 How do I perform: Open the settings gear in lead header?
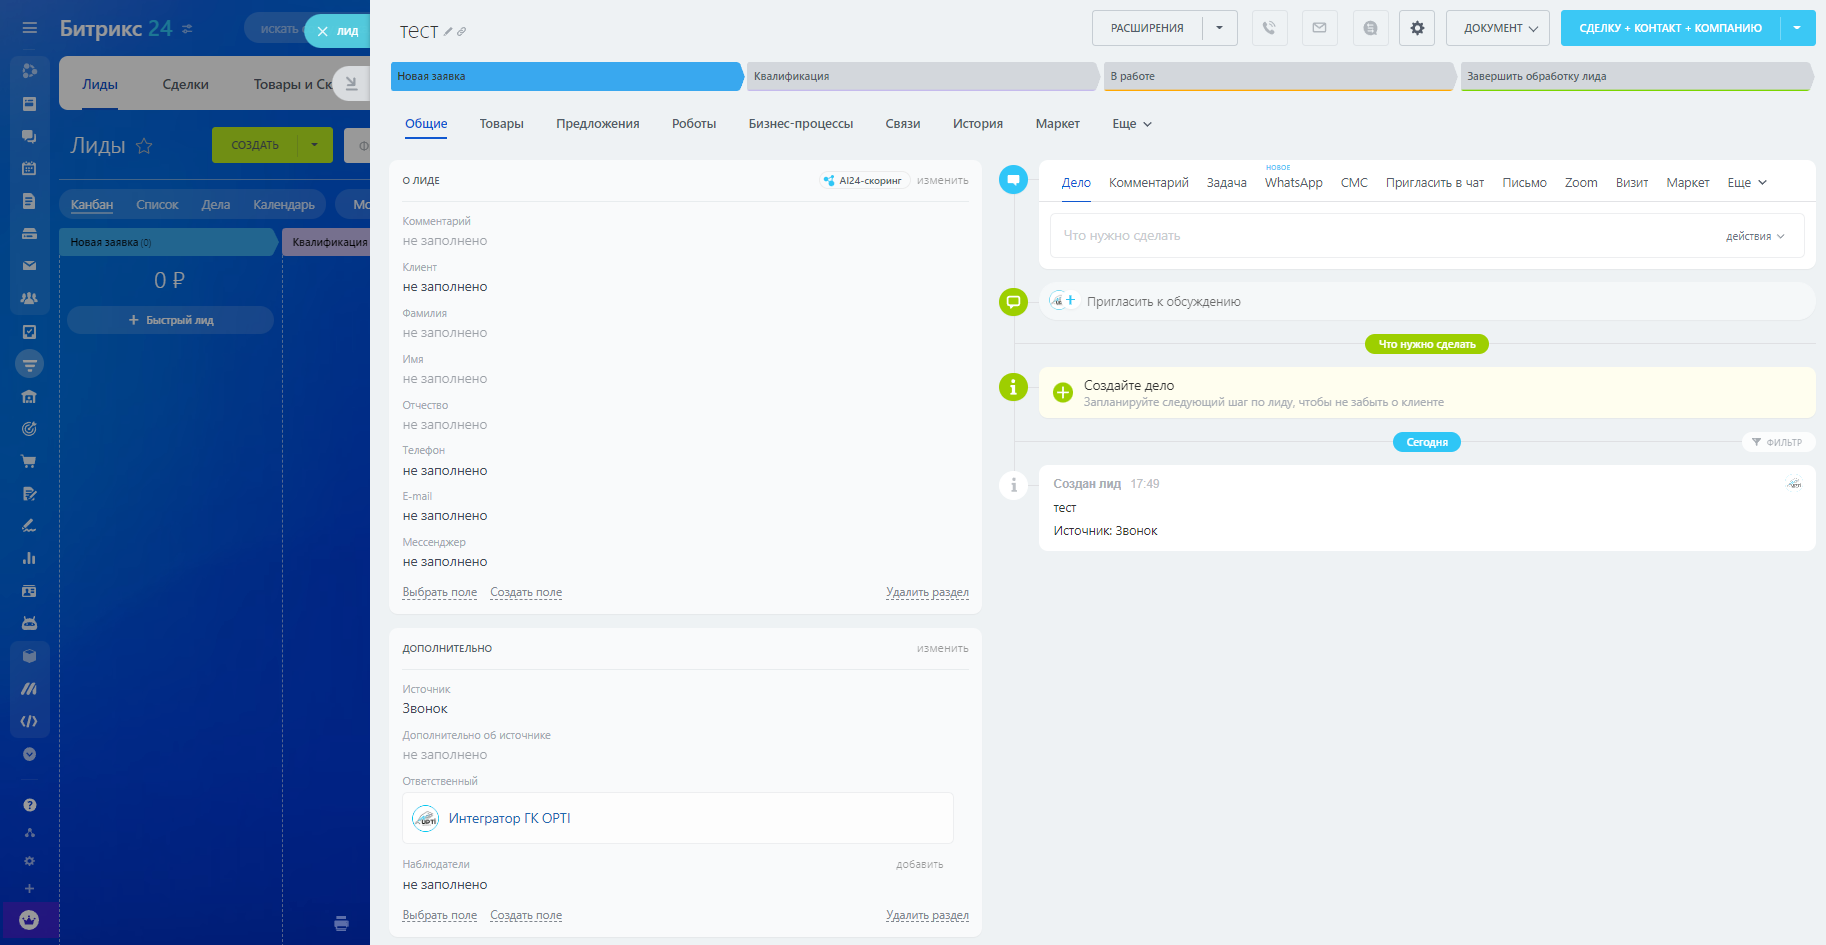(1417, 28)
